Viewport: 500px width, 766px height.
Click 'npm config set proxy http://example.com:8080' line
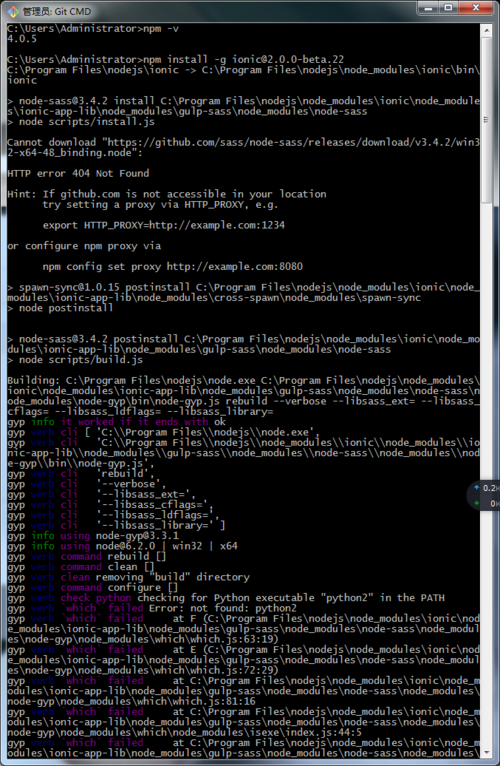173,267
